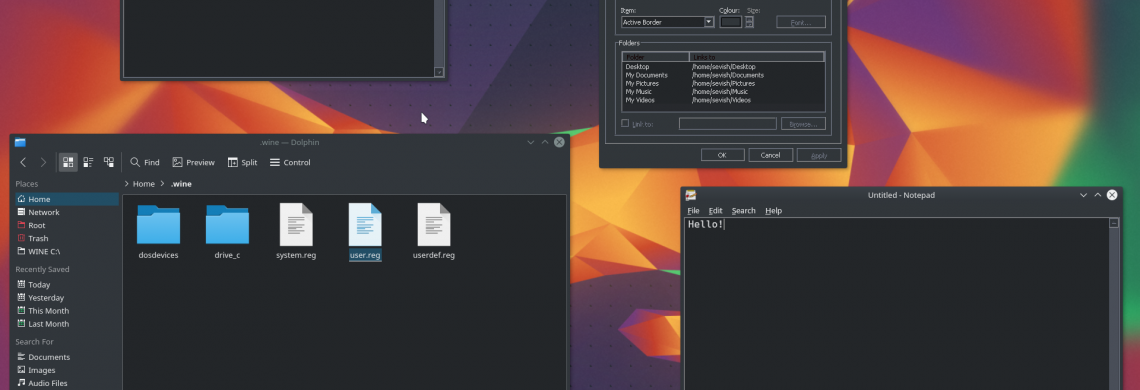Viewport: 1140px width, 390px height.
Task: Click the Font... button
Action: (x=800, y=22)
